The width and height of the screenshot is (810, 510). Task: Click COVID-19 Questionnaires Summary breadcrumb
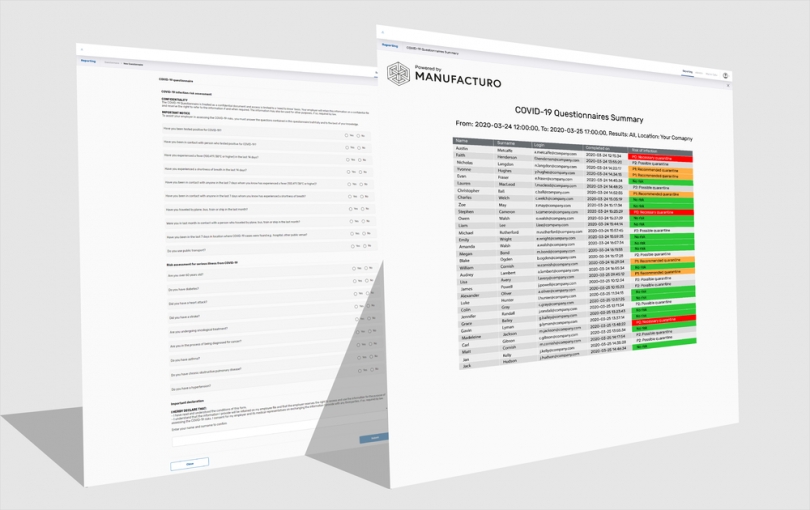(432, 50)
